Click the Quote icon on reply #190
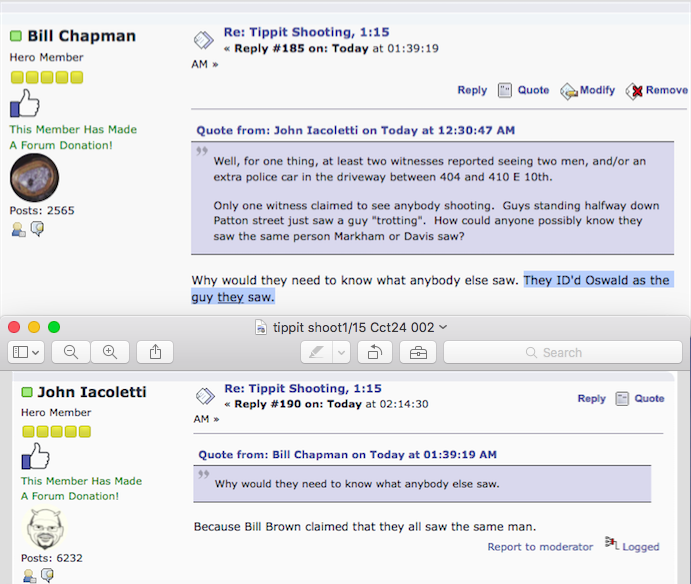The width and height of the screenshot is (691, 584). click(x=622, y=399)
